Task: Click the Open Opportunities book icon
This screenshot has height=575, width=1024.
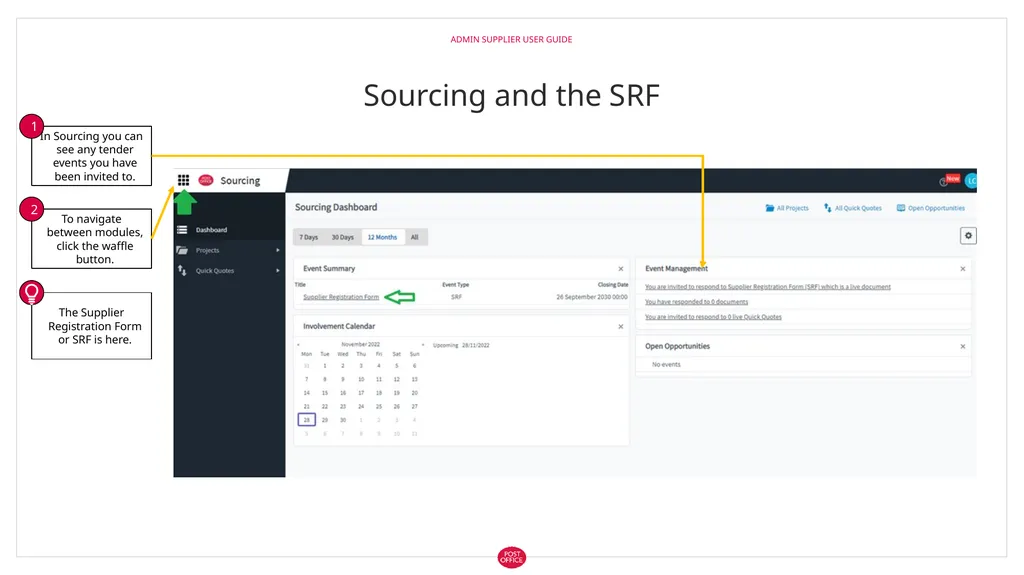Action: point(901,208)
